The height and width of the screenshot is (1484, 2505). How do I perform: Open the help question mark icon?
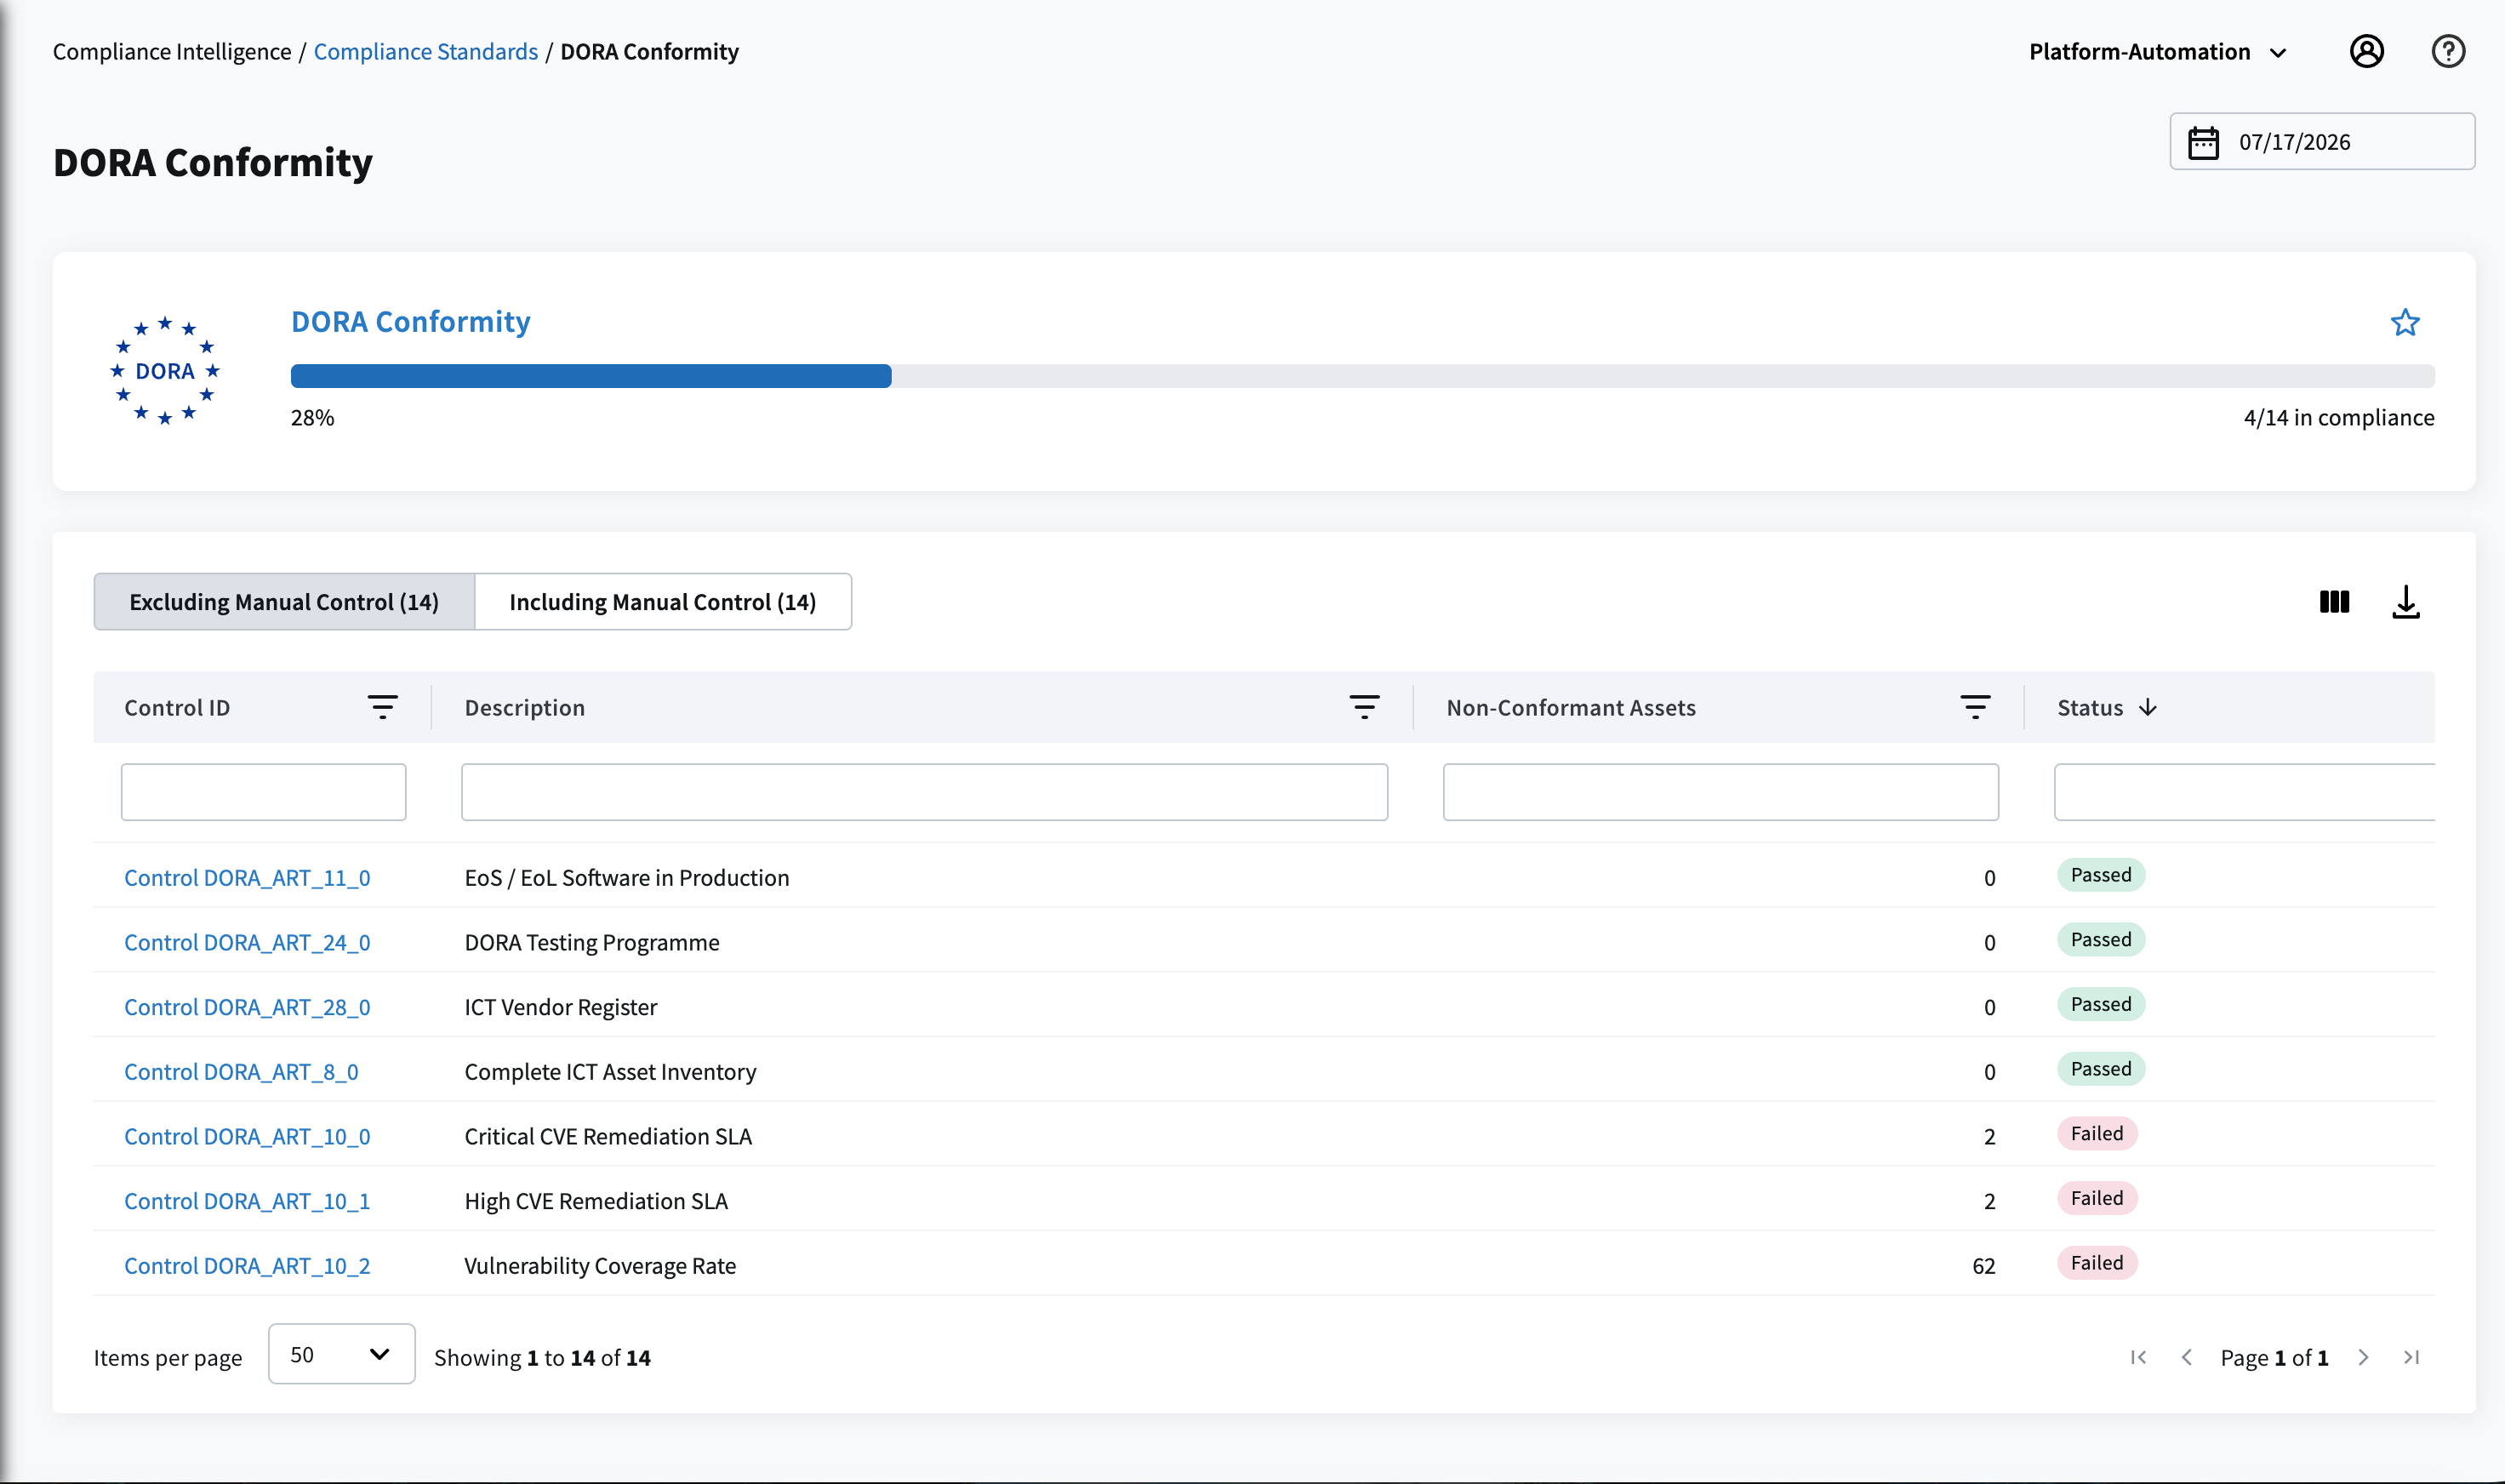[2448, 51]
